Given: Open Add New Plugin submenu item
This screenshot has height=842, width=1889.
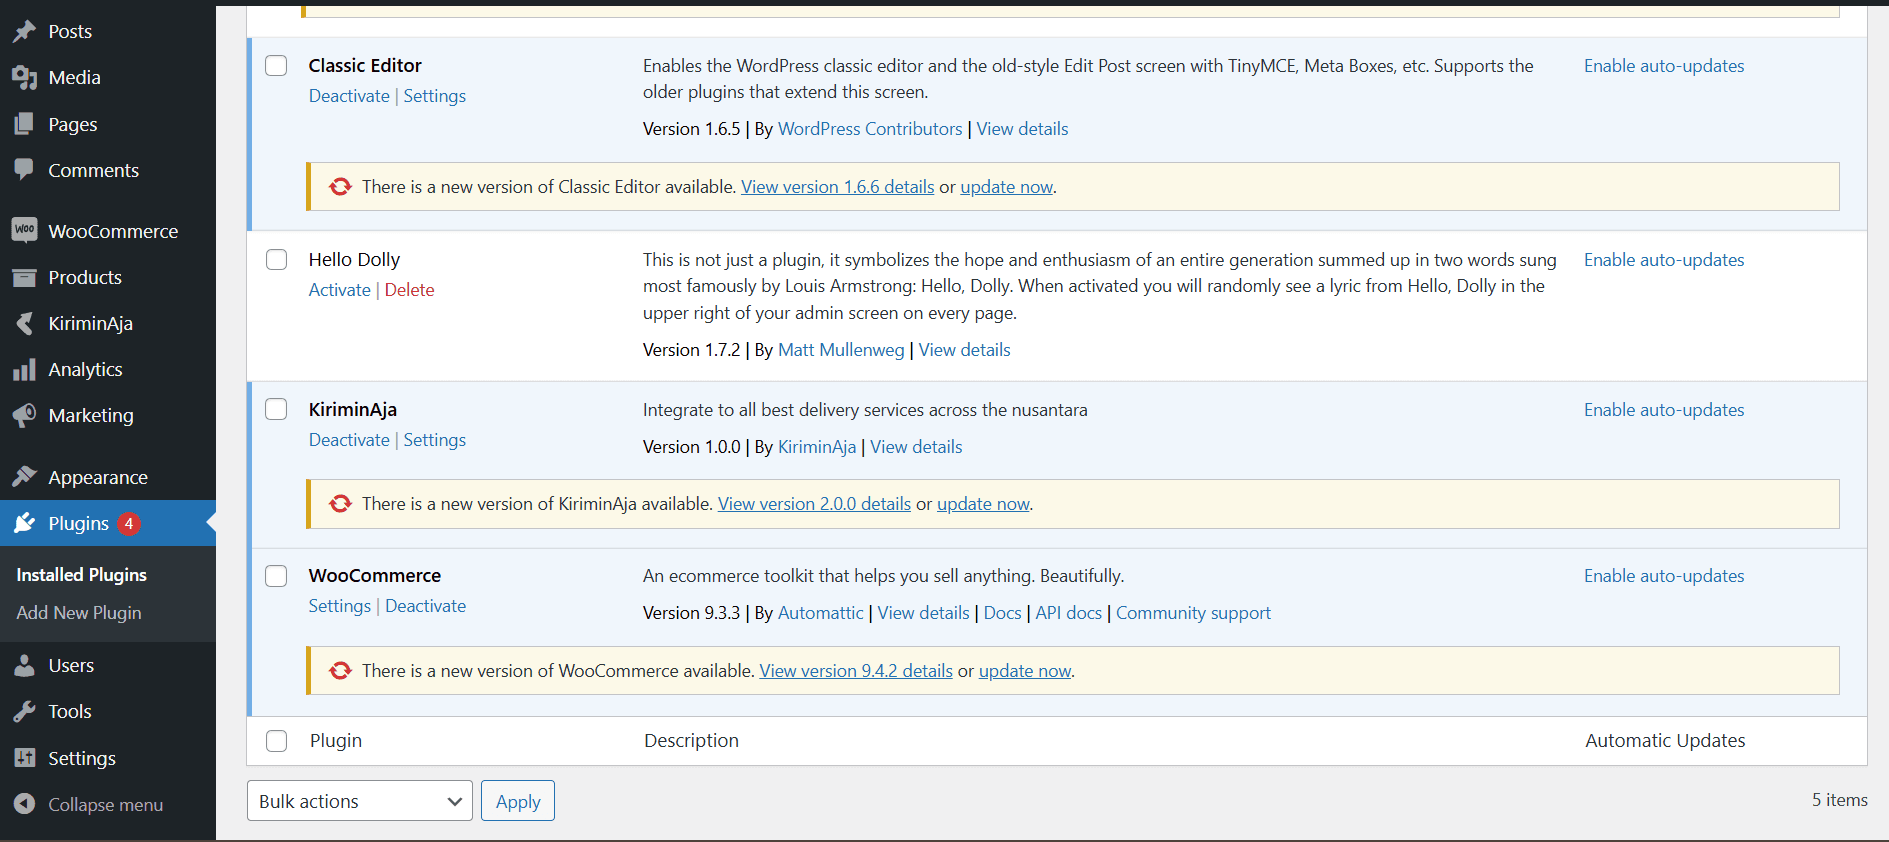Looking at the screenshot, I should (x=79, y=613).
